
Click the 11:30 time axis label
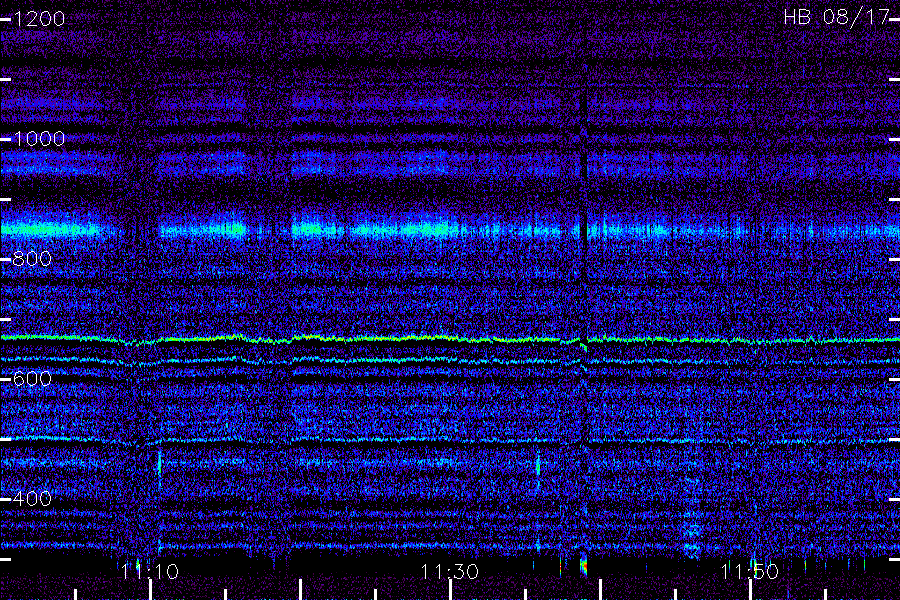pos(449,572)
